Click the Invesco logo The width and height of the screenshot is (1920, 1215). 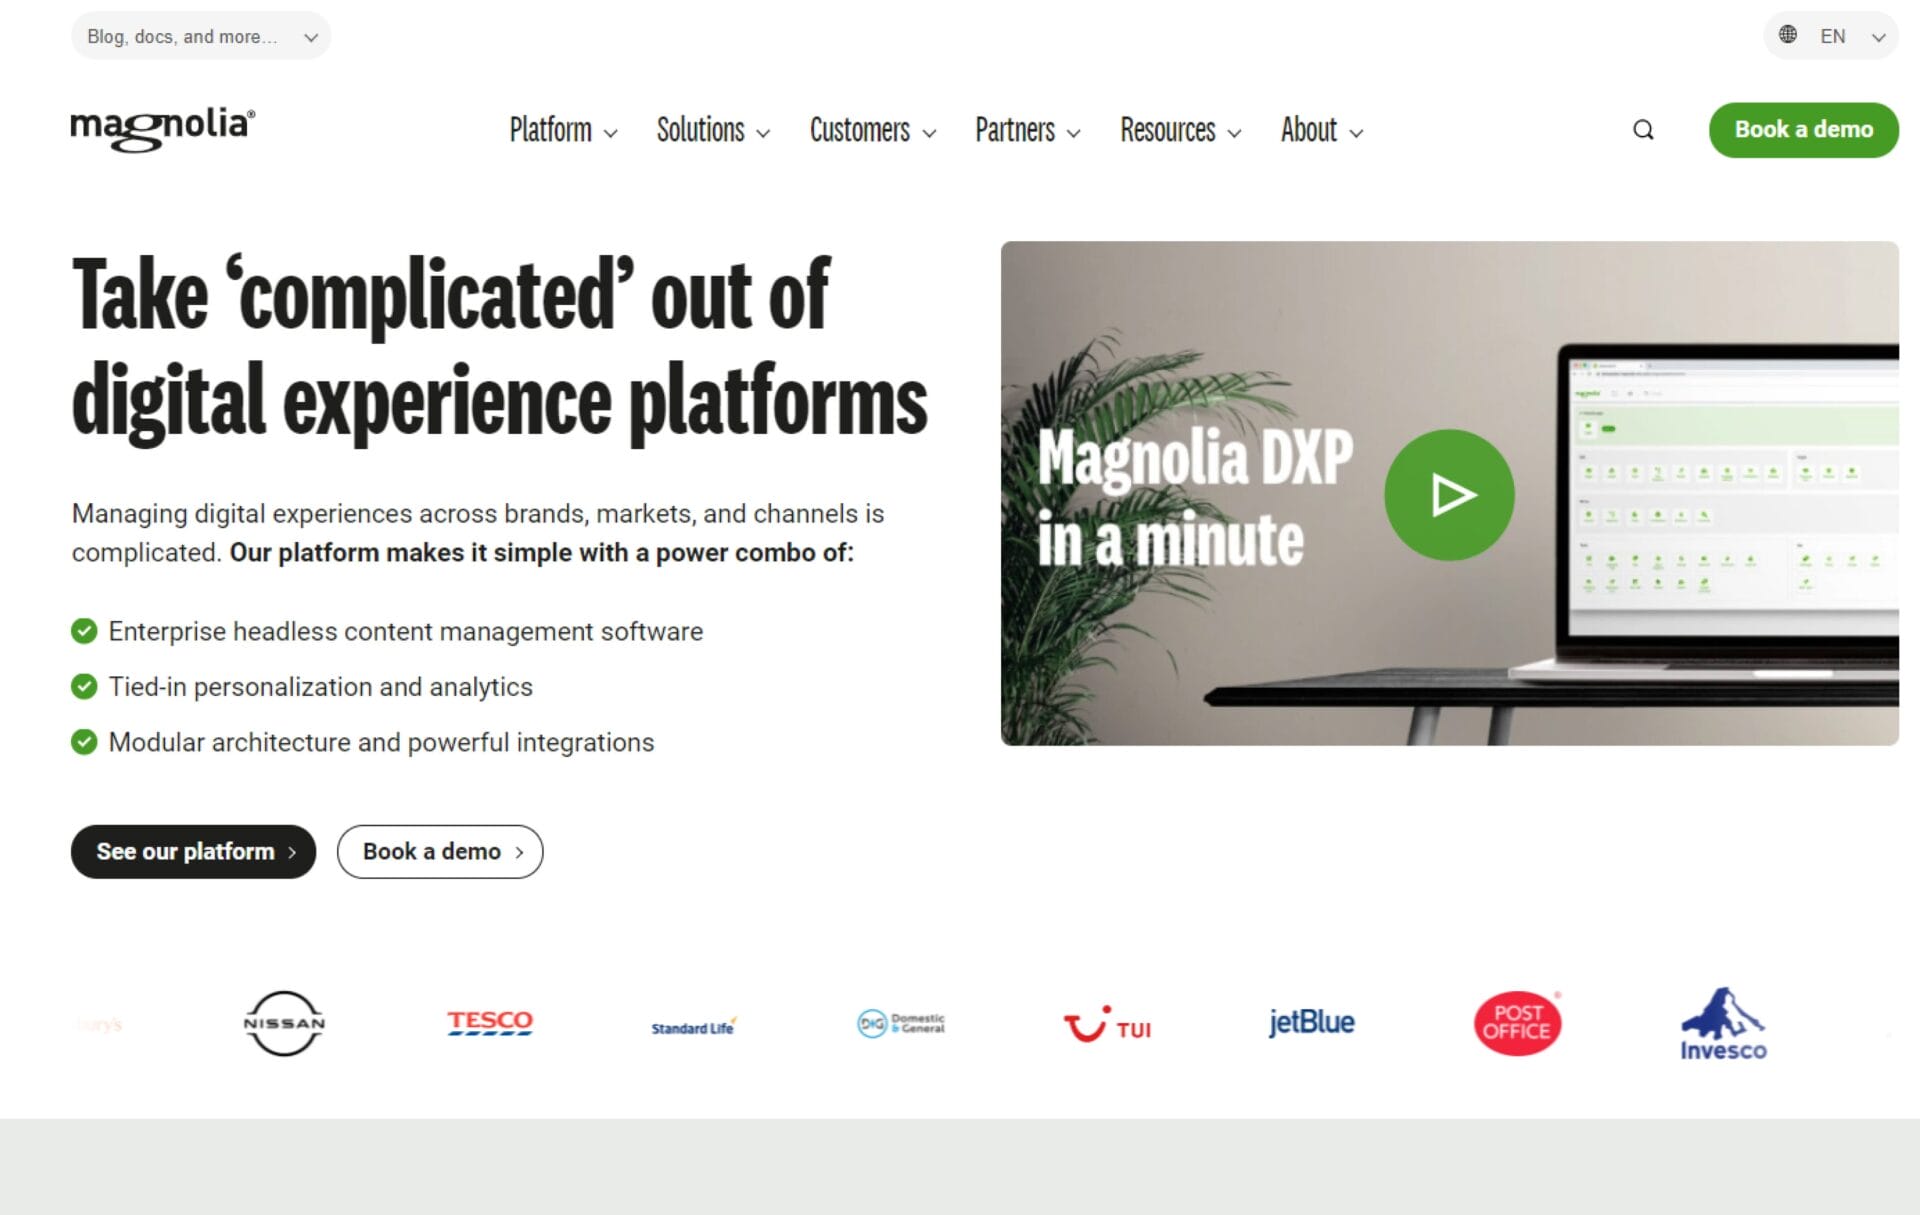(1723, 1024)
